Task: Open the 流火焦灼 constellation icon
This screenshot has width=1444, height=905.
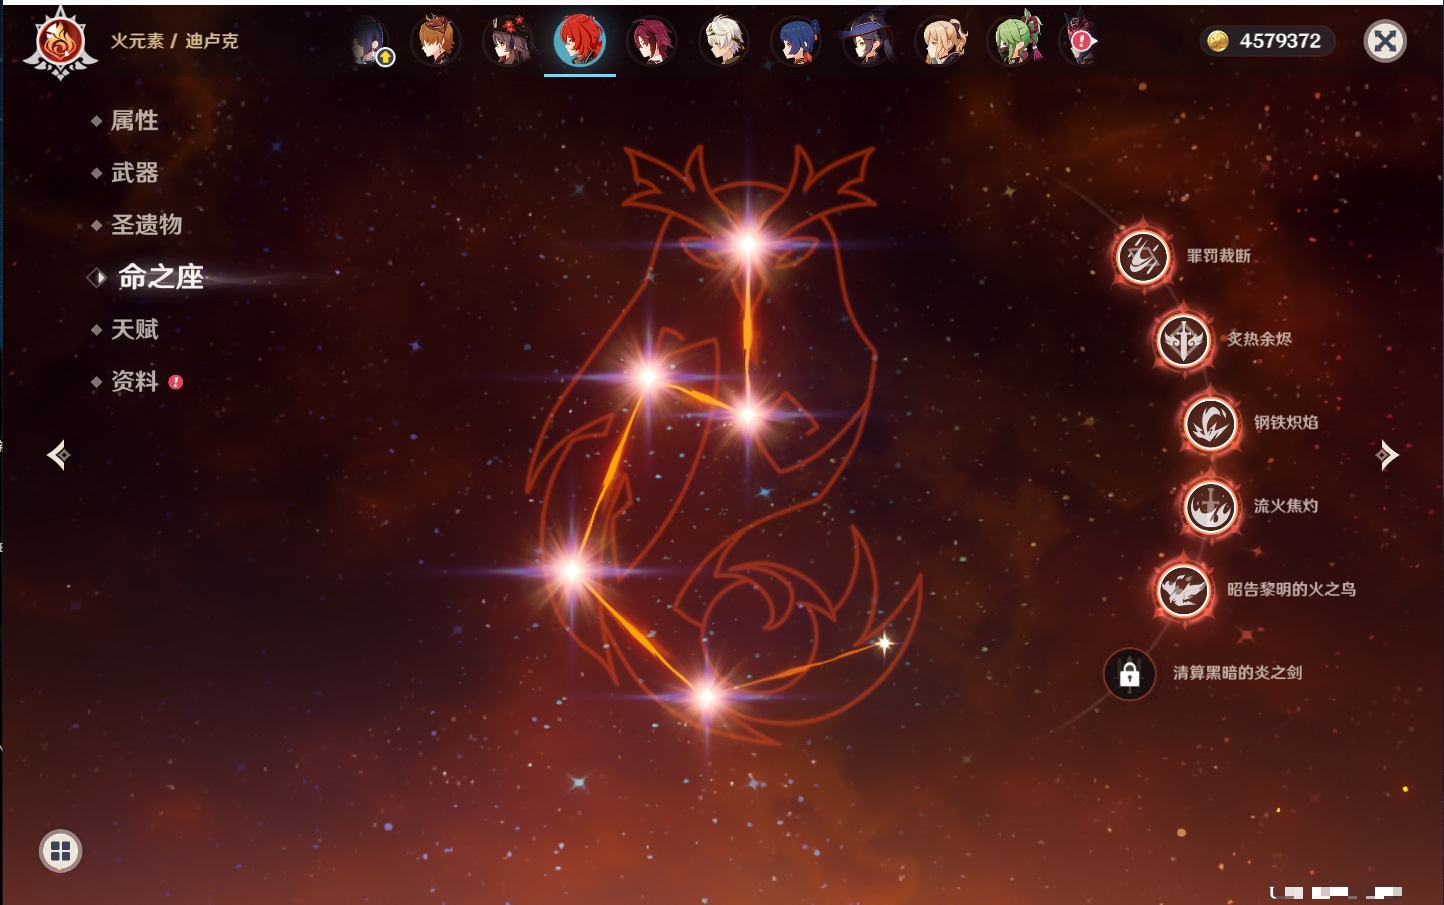Action: [x=1210, y=506]
